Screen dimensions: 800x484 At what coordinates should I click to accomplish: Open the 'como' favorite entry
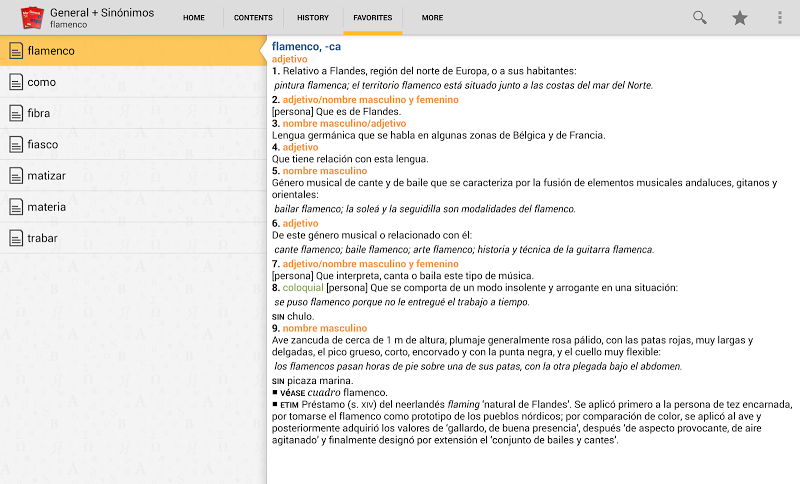(133, 82)
